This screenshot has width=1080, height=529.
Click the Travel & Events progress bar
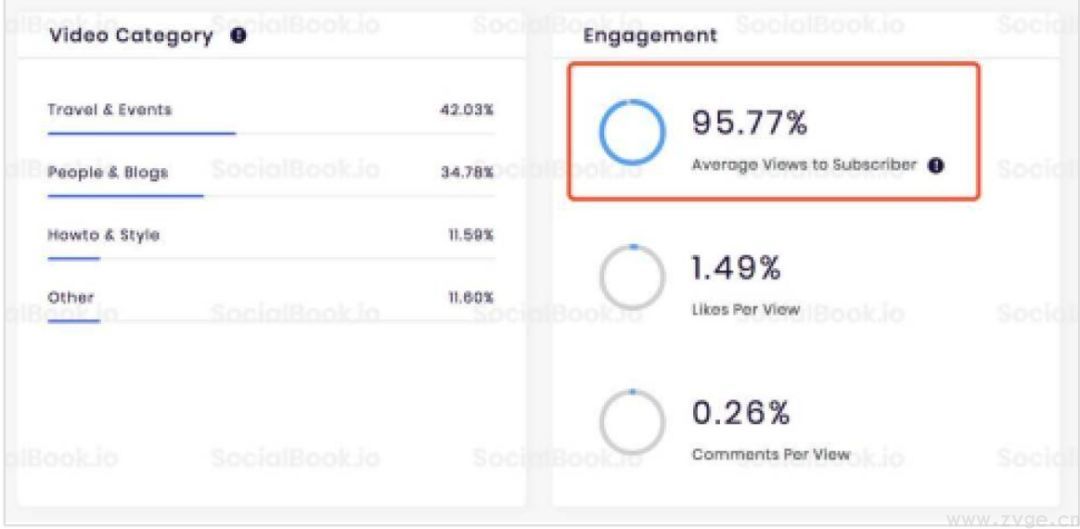(141, 132)
